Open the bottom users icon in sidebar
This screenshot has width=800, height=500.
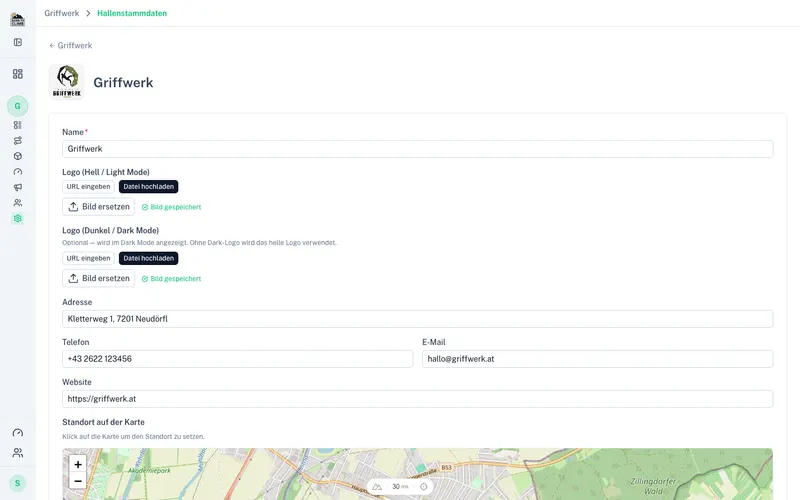[18, 453]
